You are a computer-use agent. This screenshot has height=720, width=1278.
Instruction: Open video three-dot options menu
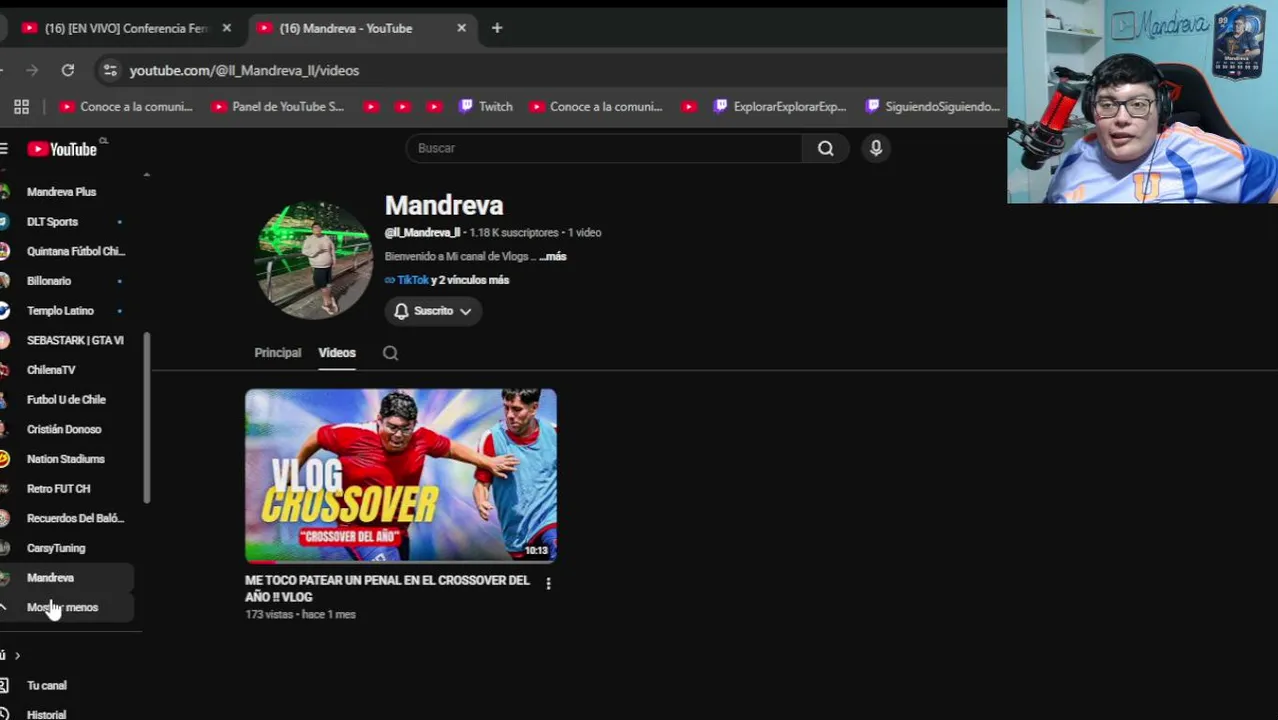[x=548, y=583]
